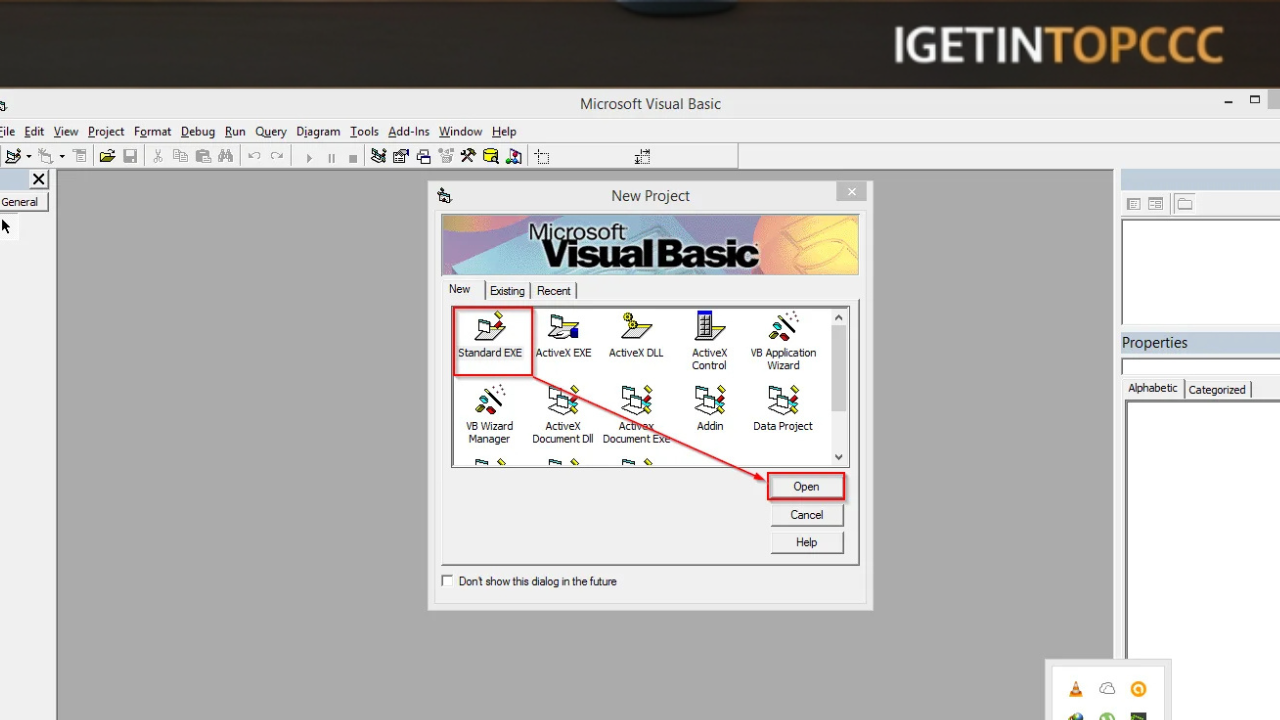The image size is (1280, 720).
Task: Open the Project menu
Action: (106, 131)
